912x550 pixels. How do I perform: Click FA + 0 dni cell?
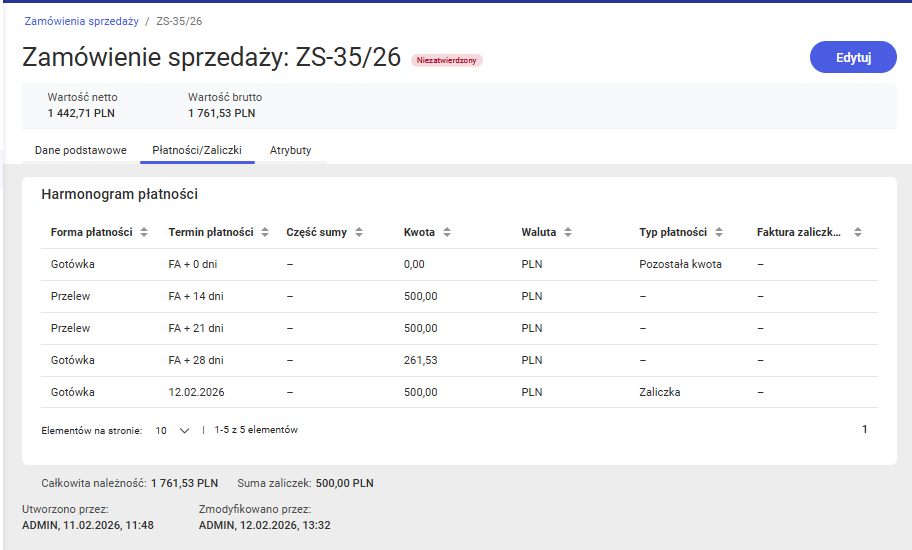click(x=193, y=264)
